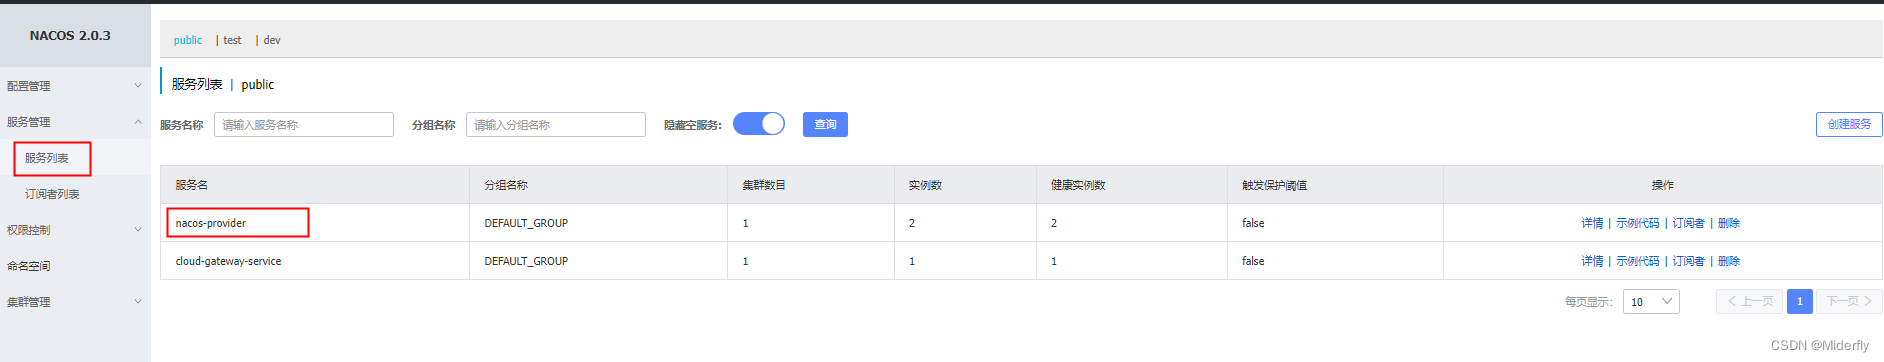Click DEFAULT_GROUP in the cloud-gateway-service row
The width and height of the screenshot is (1884, 362).
click(526, 261)
